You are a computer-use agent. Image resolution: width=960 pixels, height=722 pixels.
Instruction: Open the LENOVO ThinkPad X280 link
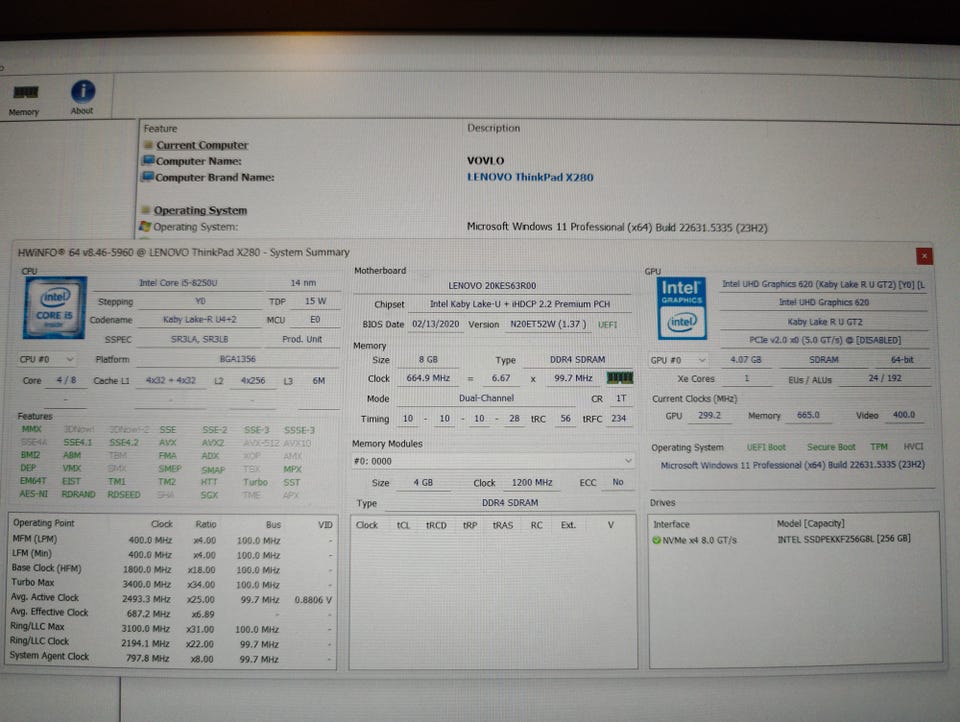(x=530, y=177)
